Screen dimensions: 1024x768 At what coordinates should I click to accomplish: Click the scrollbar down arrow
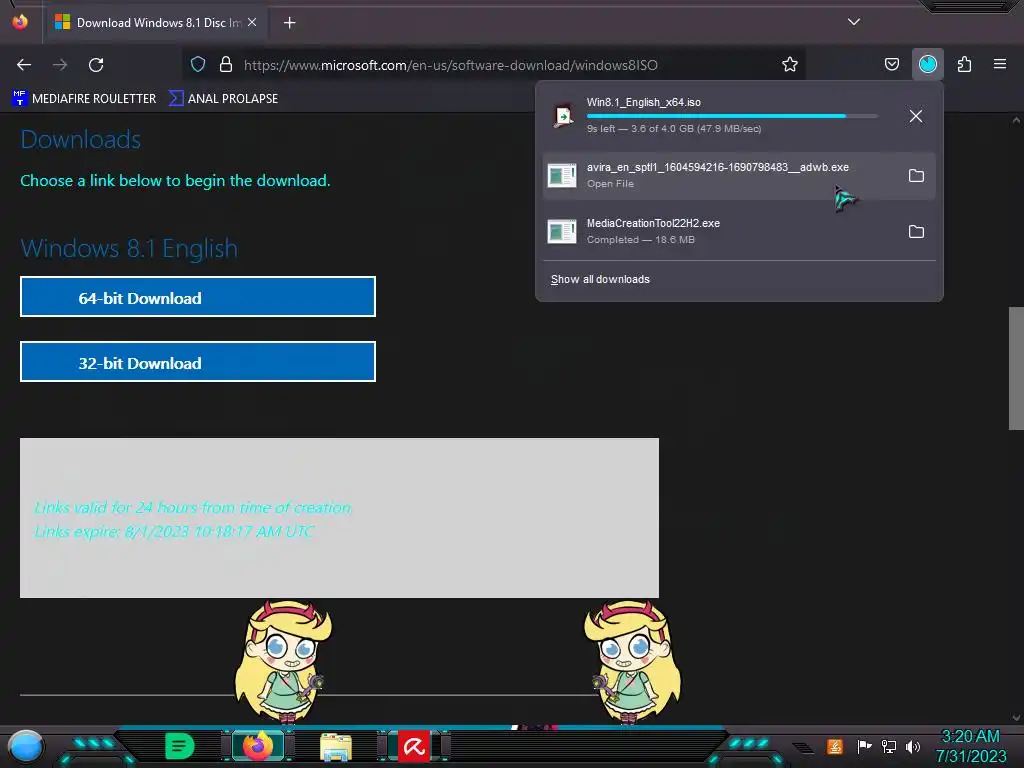tap(1016, 718)
